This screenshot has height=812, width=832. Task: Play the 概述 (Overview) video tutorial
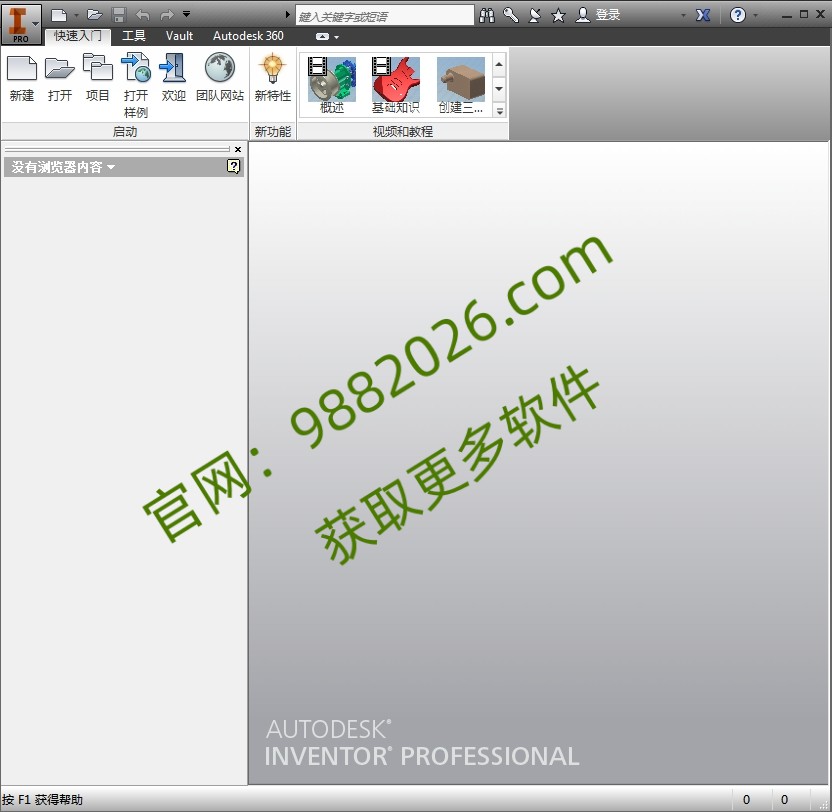(x=330, y=80)
